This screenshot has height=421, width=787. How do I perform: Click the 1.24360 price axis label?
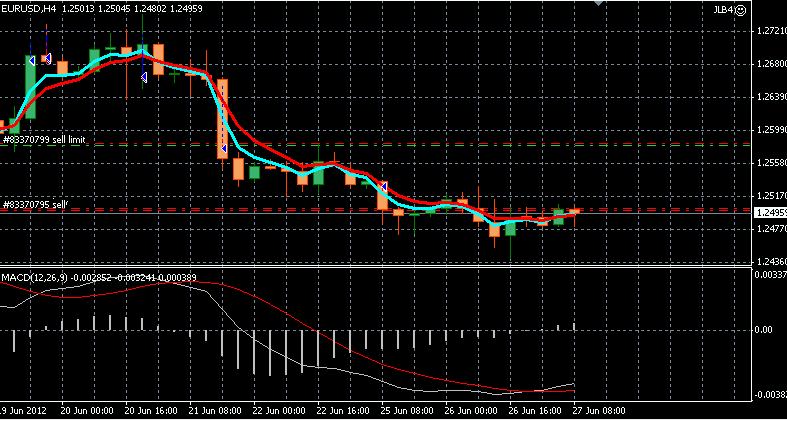[x=767, y=262]
